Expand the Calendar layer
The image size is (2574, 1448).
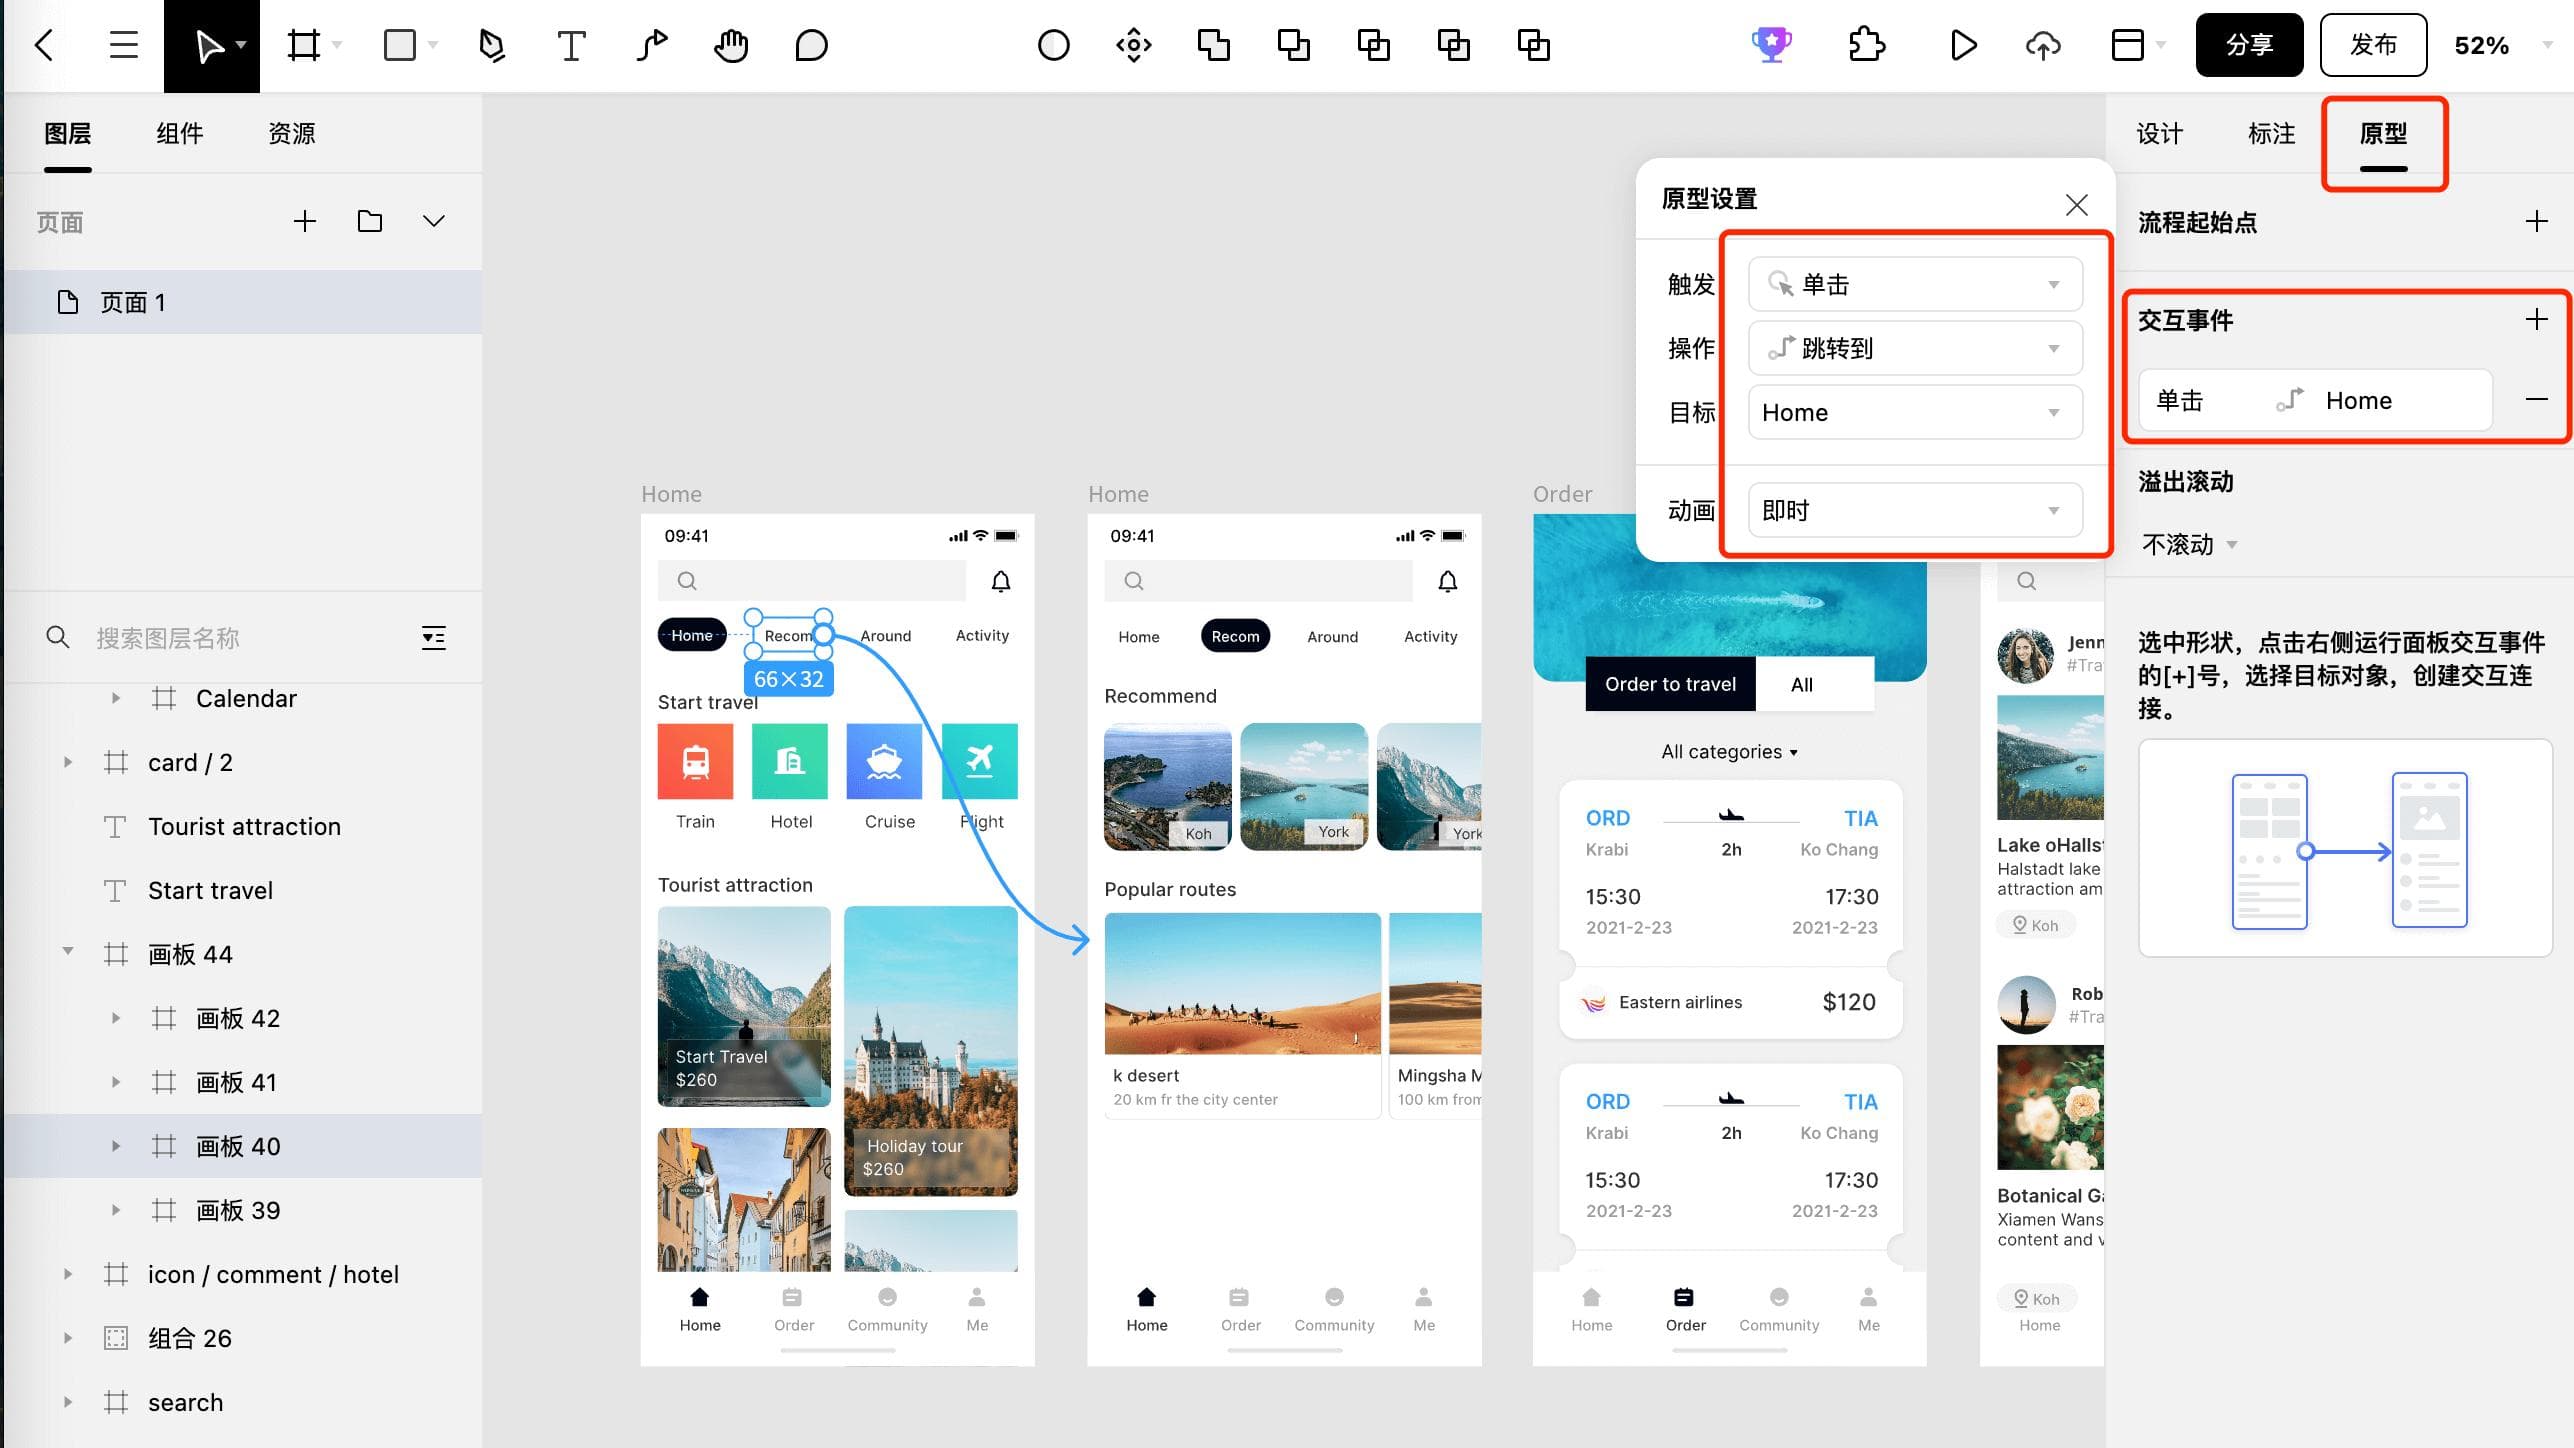(x=116, y=698)
